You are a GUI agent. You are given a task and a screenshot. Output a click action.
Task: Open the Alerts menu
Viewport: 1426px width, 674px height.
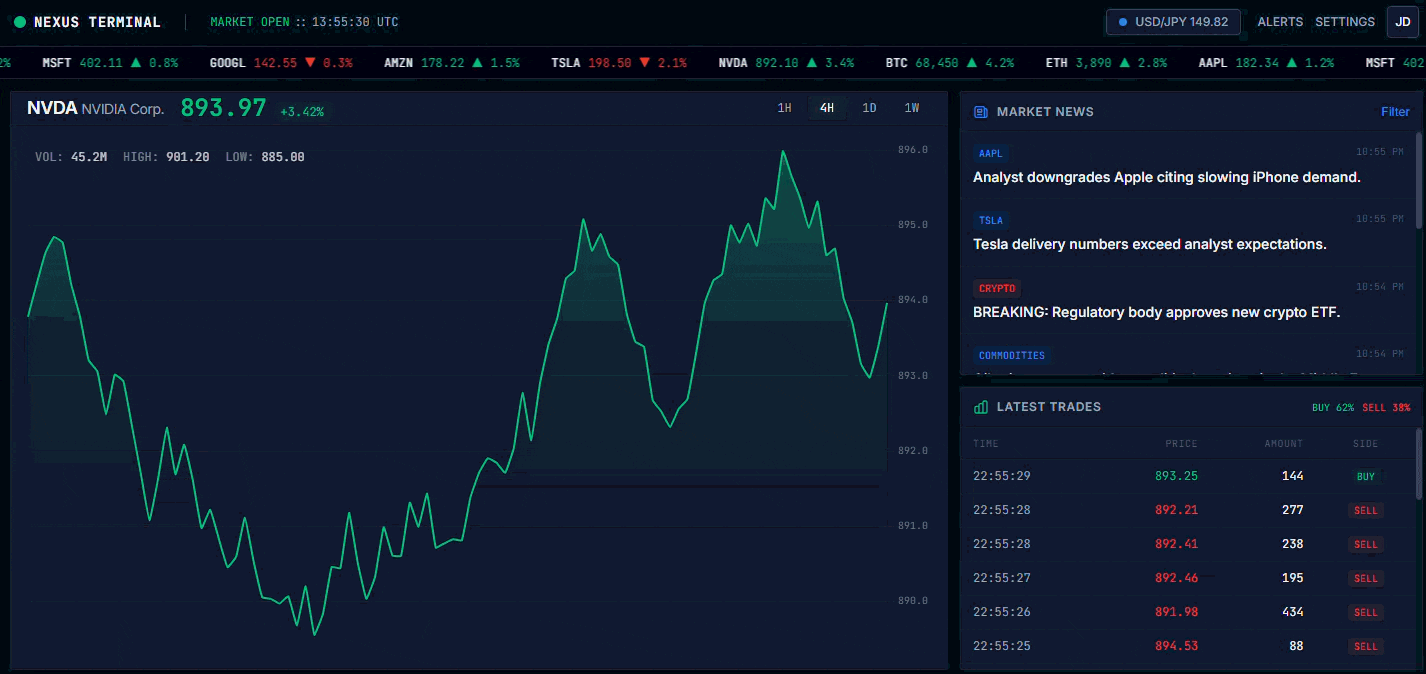(1280, 22)
